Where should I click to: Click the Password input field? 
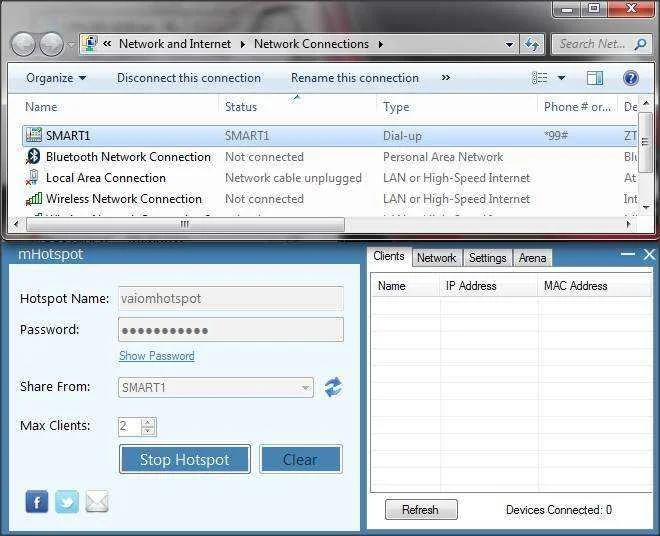click(x=231, y=330)
